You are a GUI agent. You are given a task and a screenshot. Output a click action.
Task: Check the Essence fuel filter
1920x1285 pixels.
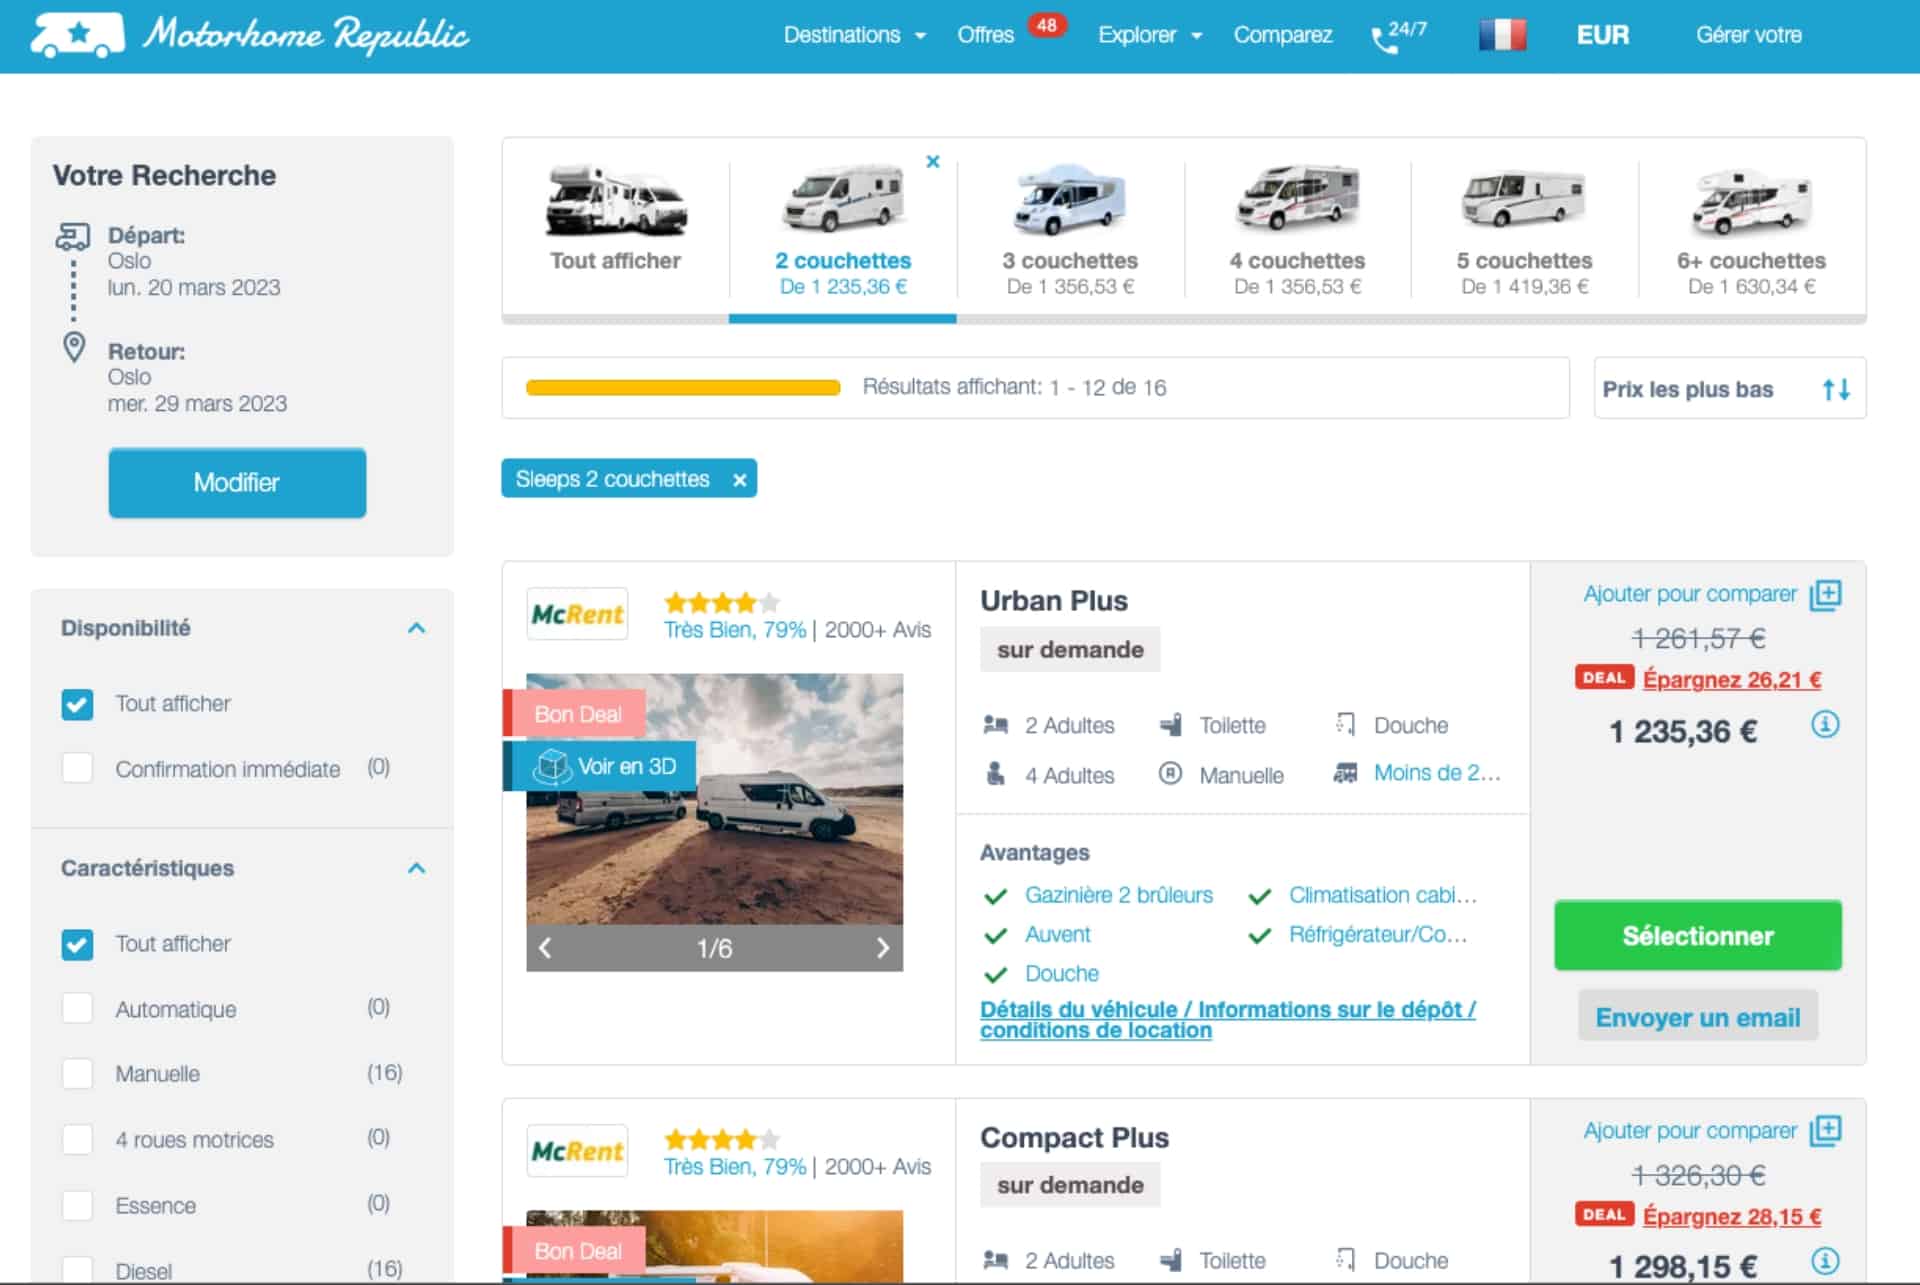click(77, 1205)
